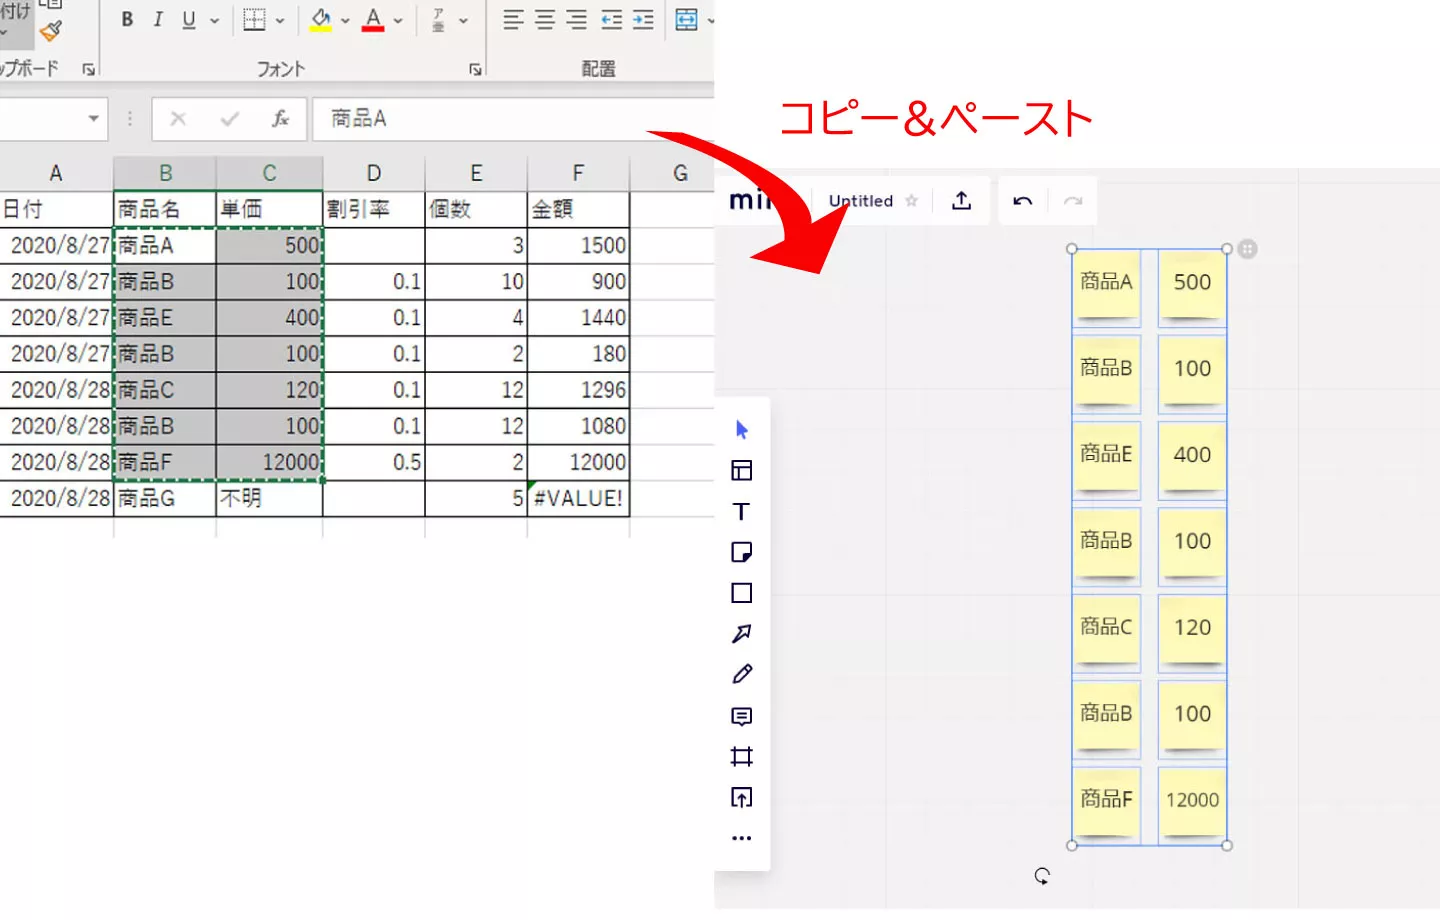Select the Miro text tool

coord(742,512)
